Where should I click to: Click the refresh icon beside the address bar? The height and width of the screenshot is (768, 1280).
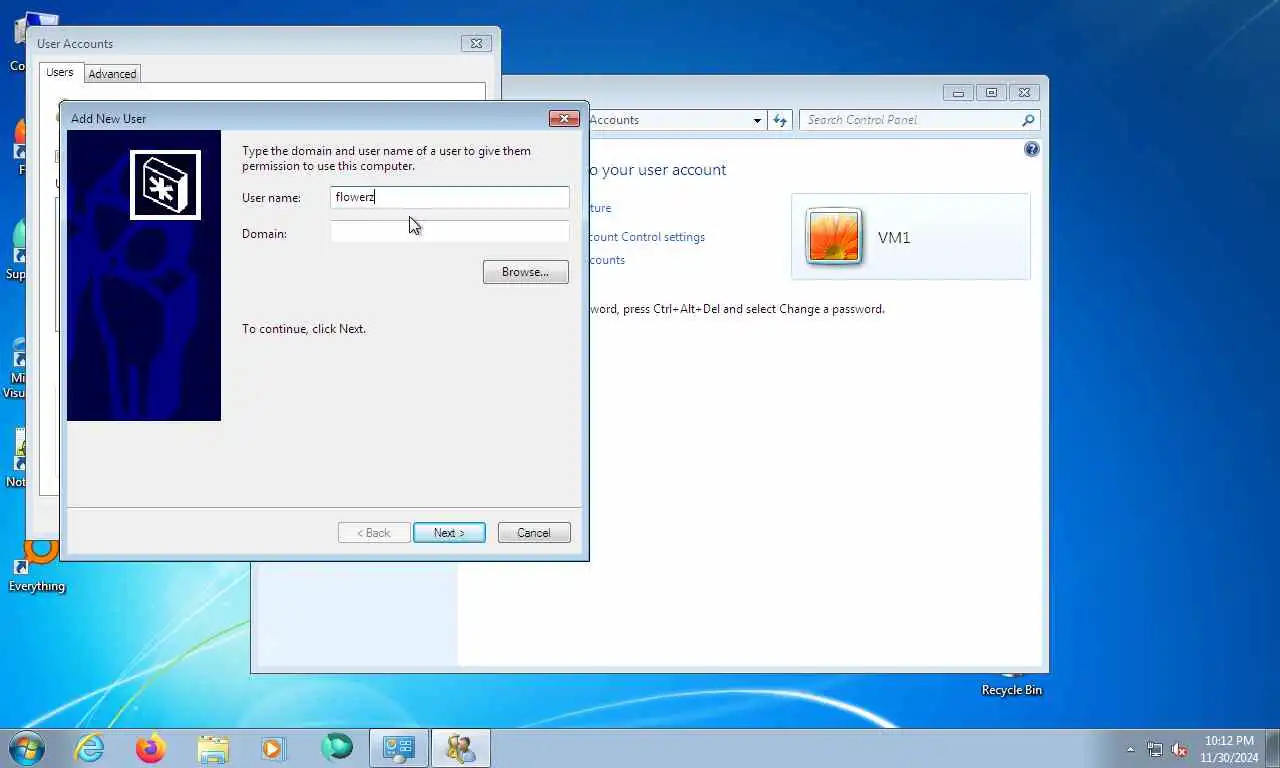click(780, 120)
